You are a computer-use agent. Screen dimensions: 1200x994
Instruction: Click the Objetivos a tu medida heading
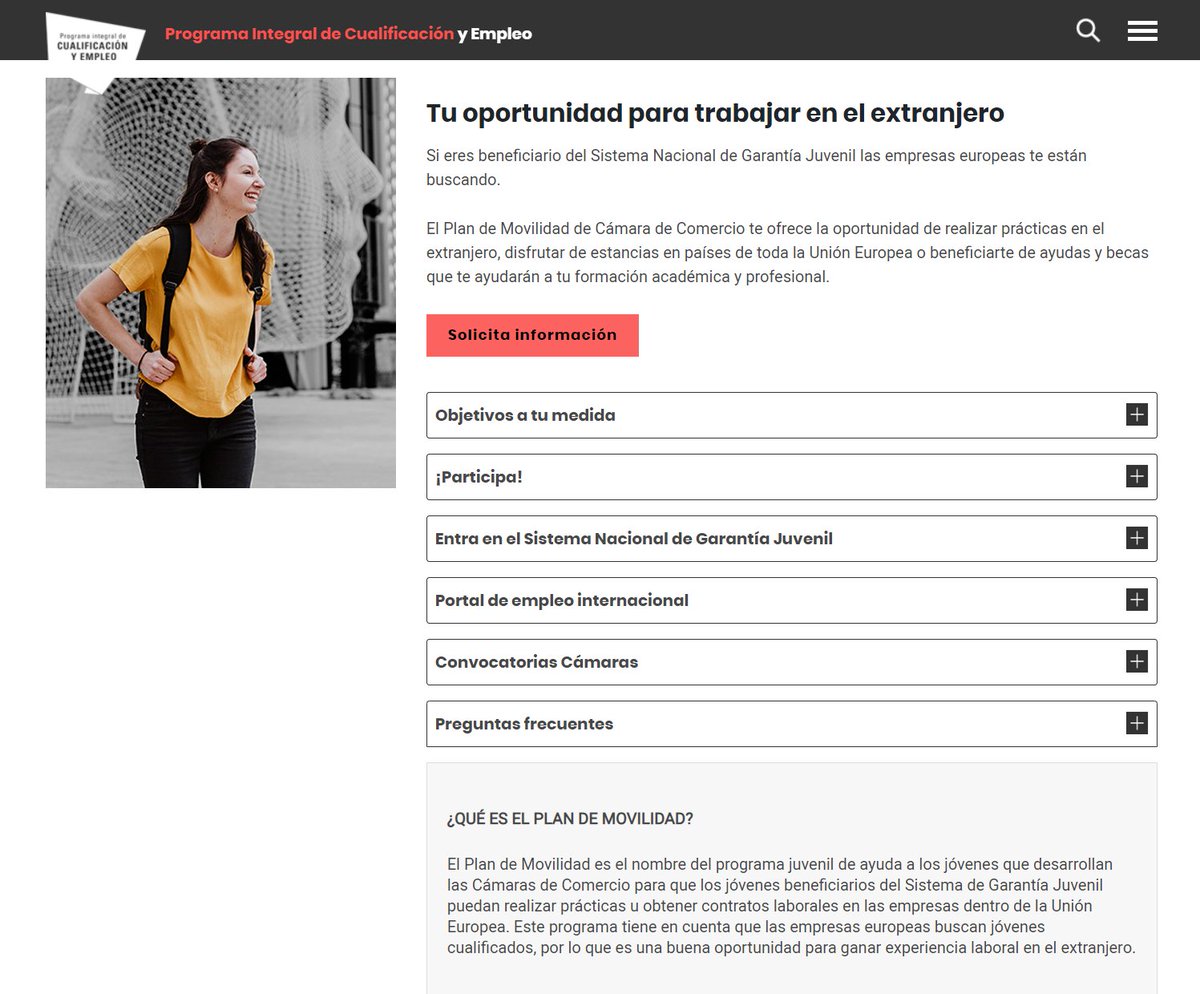pyautogui.click(x=525, y=415)
